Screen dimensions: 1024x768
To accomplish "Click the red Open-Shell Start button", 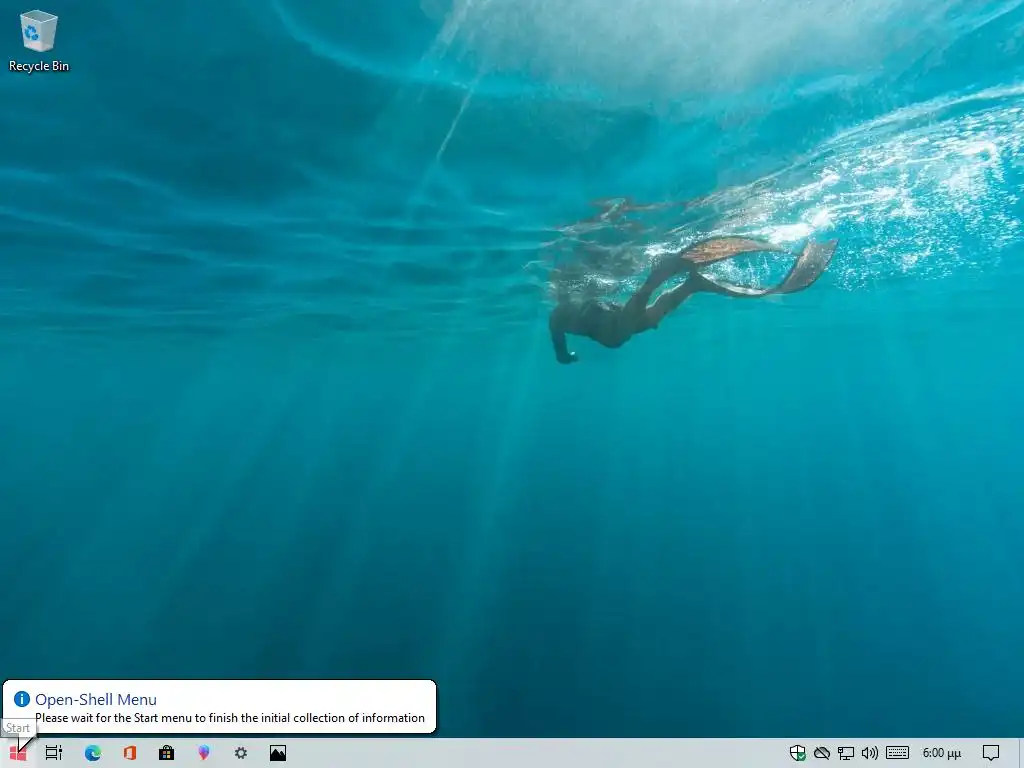I will point(18,754).
